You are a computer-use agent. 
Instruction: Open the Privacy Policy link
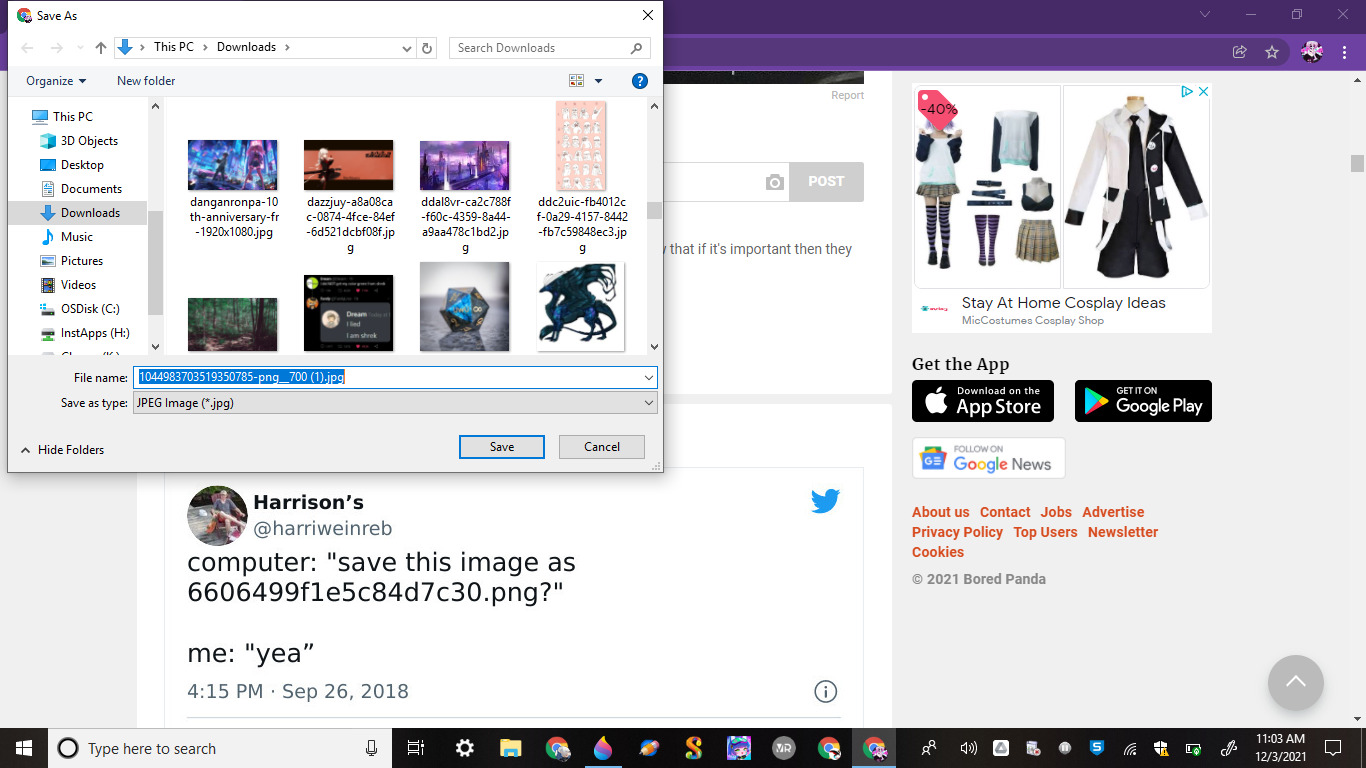click(x=957, y=532)
